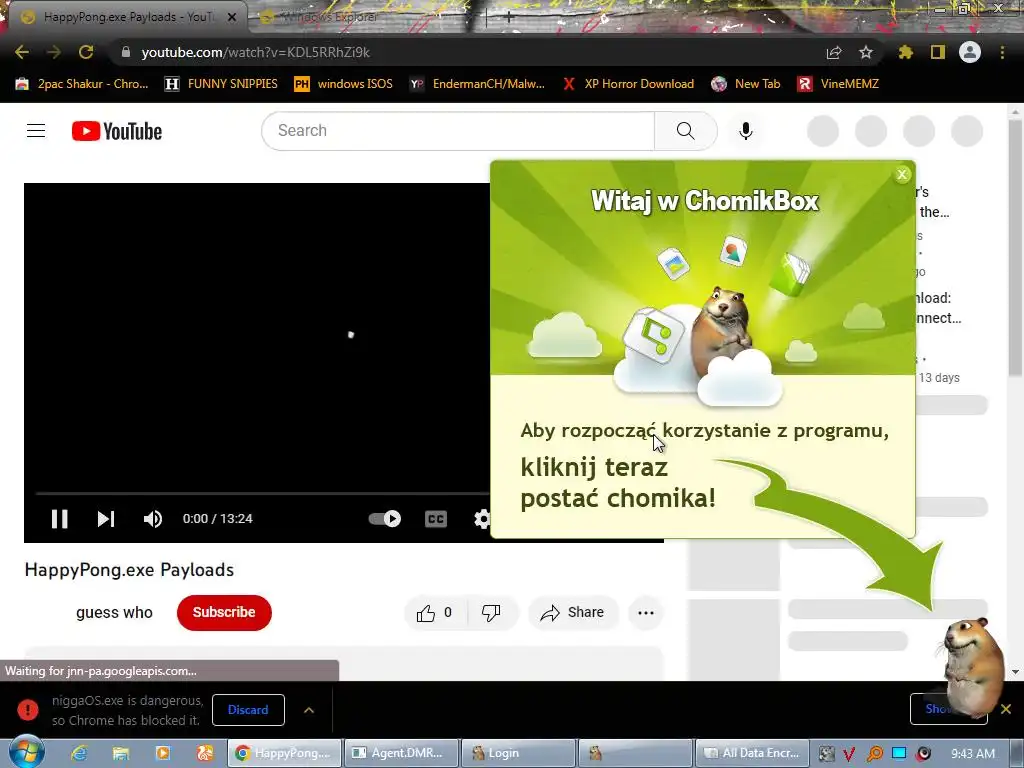Open the VineMEMZ bookmark
Screen dimensions: 1024x768
coord(839,84)
